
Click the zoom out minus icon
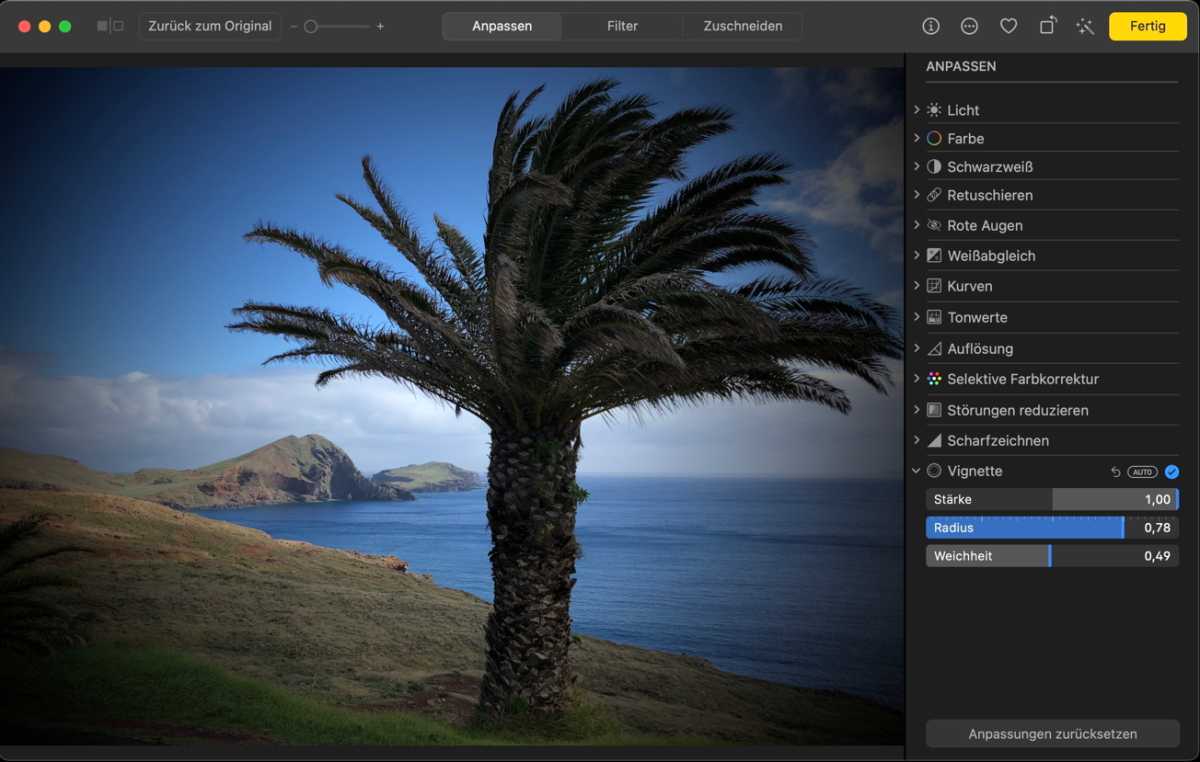pyautogui.click(x=294, y=26)
